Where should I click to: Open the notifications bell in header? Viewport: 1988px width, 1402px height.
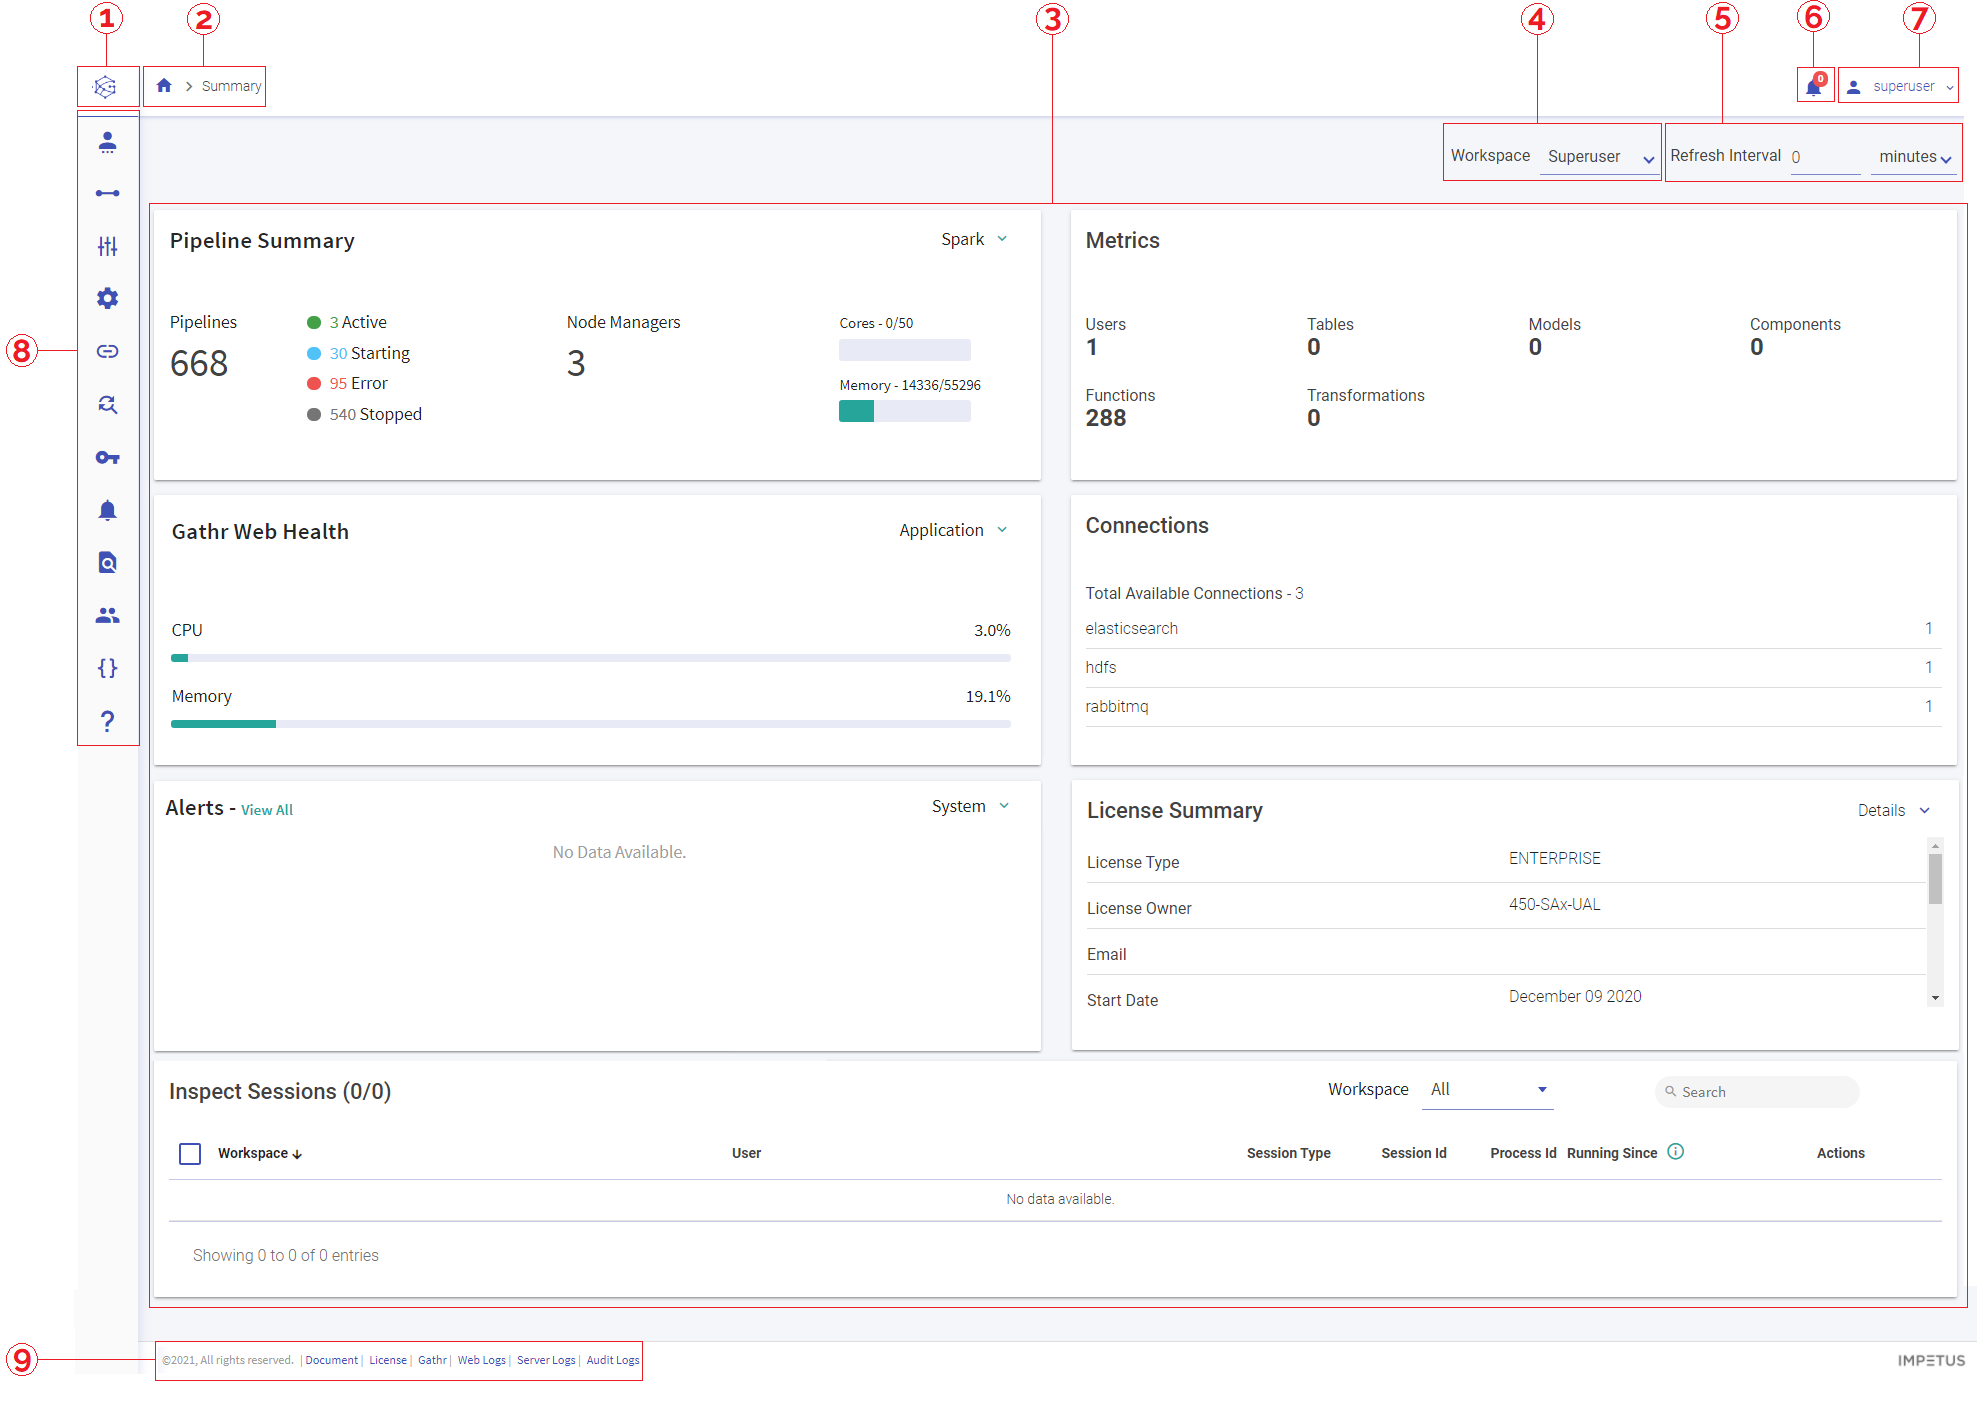click(x=1814, y=87)
